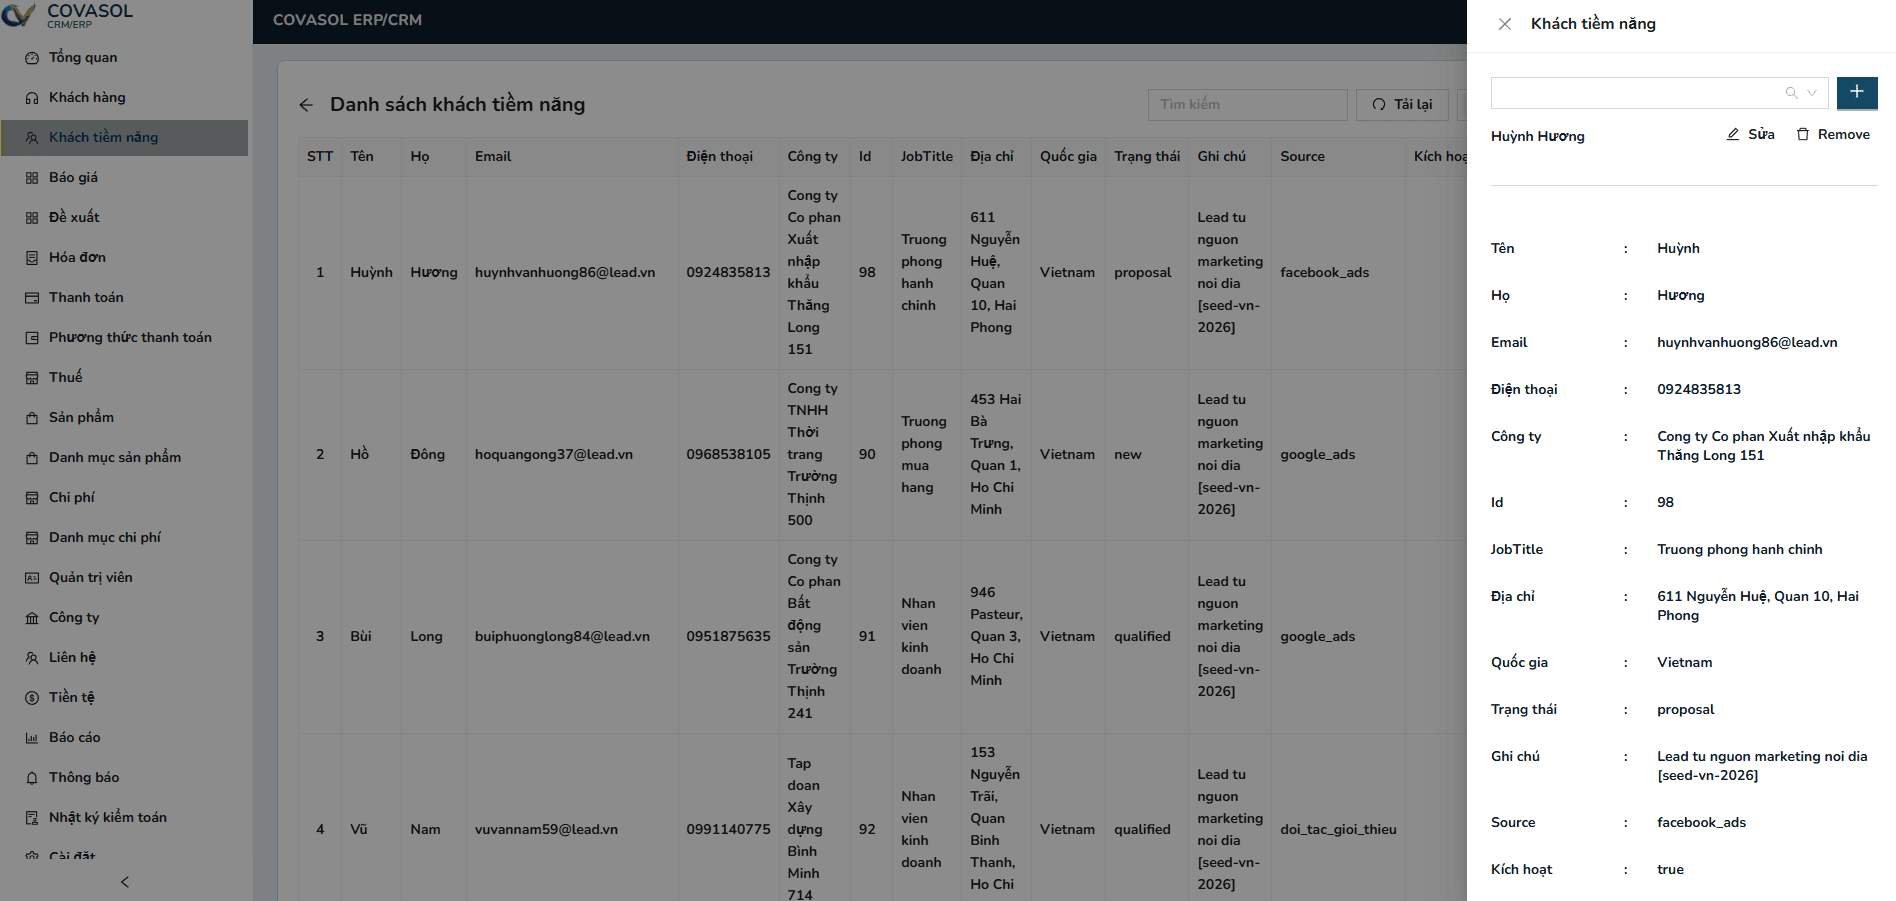Select Sản phẩm in the sidebar
1896x901 pixels.
[x=79, y=417]
